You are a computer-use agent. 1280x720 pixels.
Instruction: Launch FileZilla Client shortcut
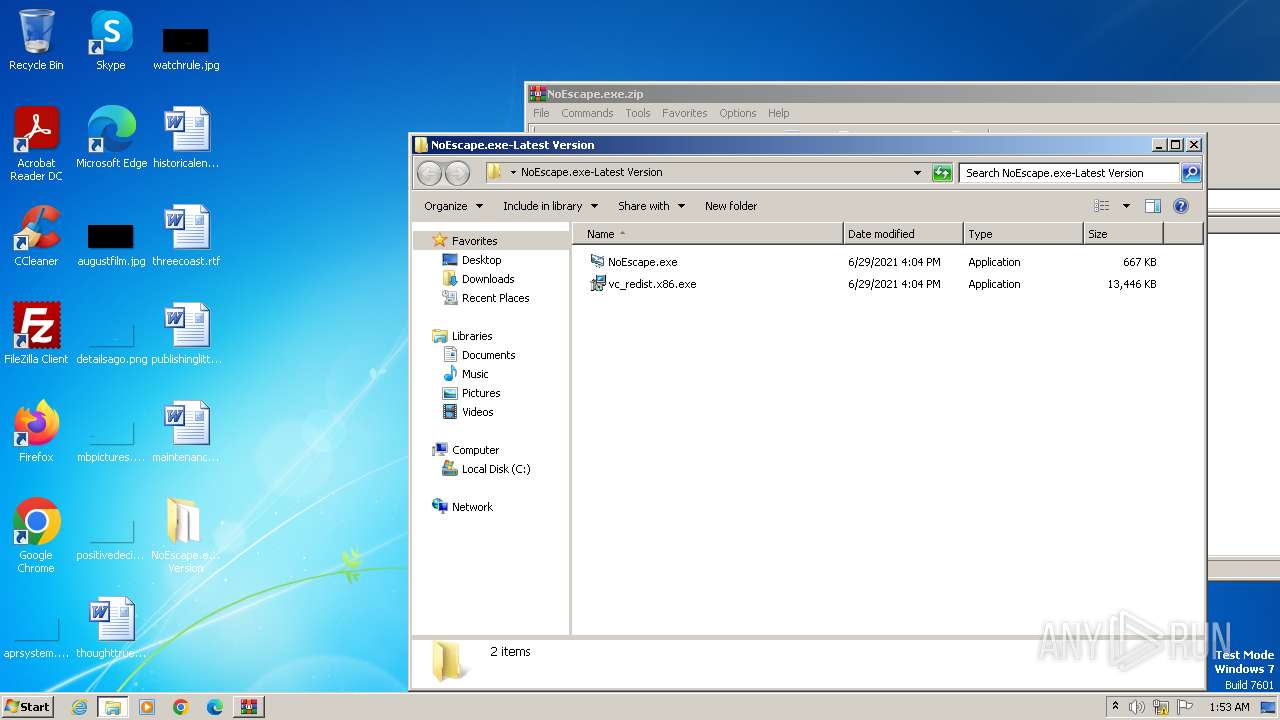pos(36,333)
